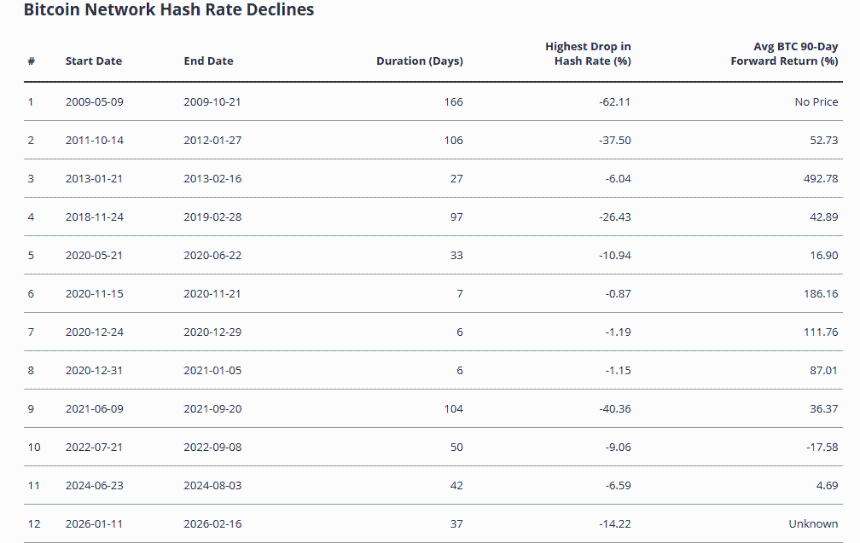Click the 492.78 forward return value
Screen dimensions: 860x543
pos(819,179)
